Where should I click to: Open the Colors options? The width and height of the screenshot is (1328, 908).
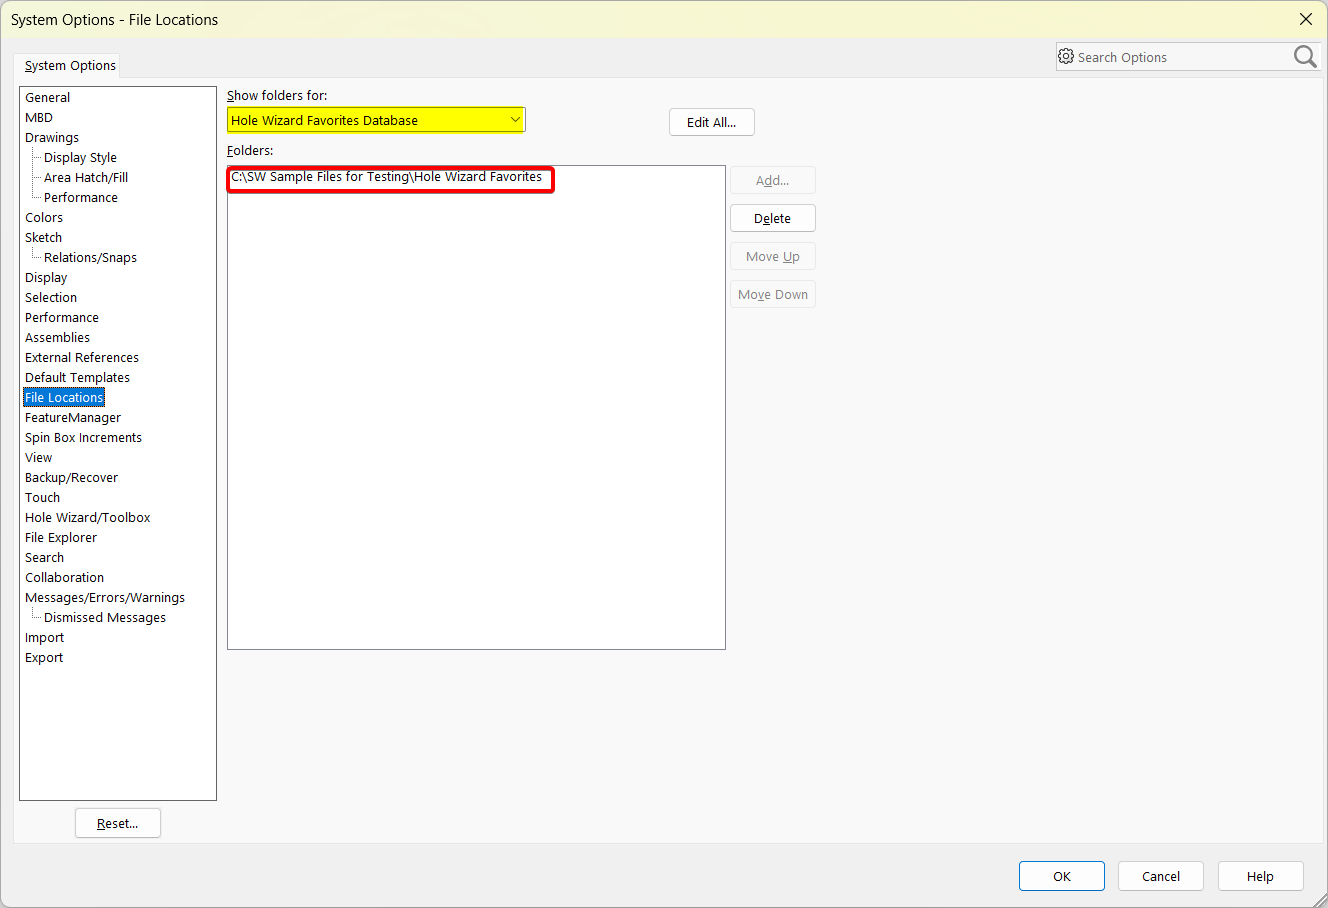(x=44, y=218)
